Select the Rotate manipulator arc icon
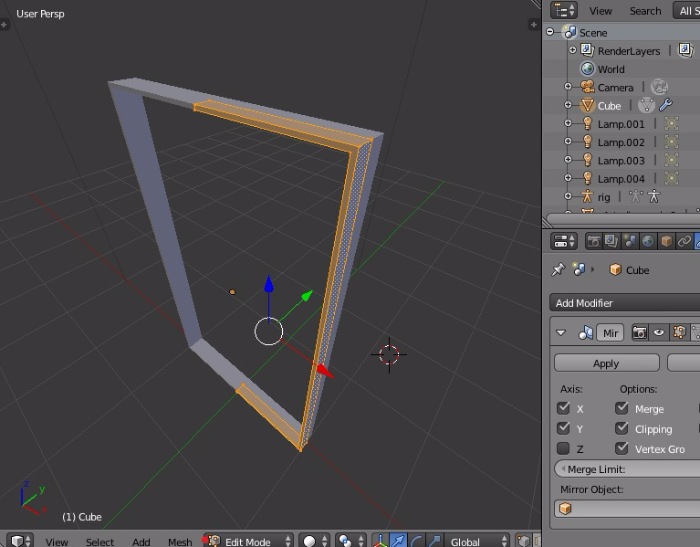Screen dimensions: 700x547 coord(416,541)
